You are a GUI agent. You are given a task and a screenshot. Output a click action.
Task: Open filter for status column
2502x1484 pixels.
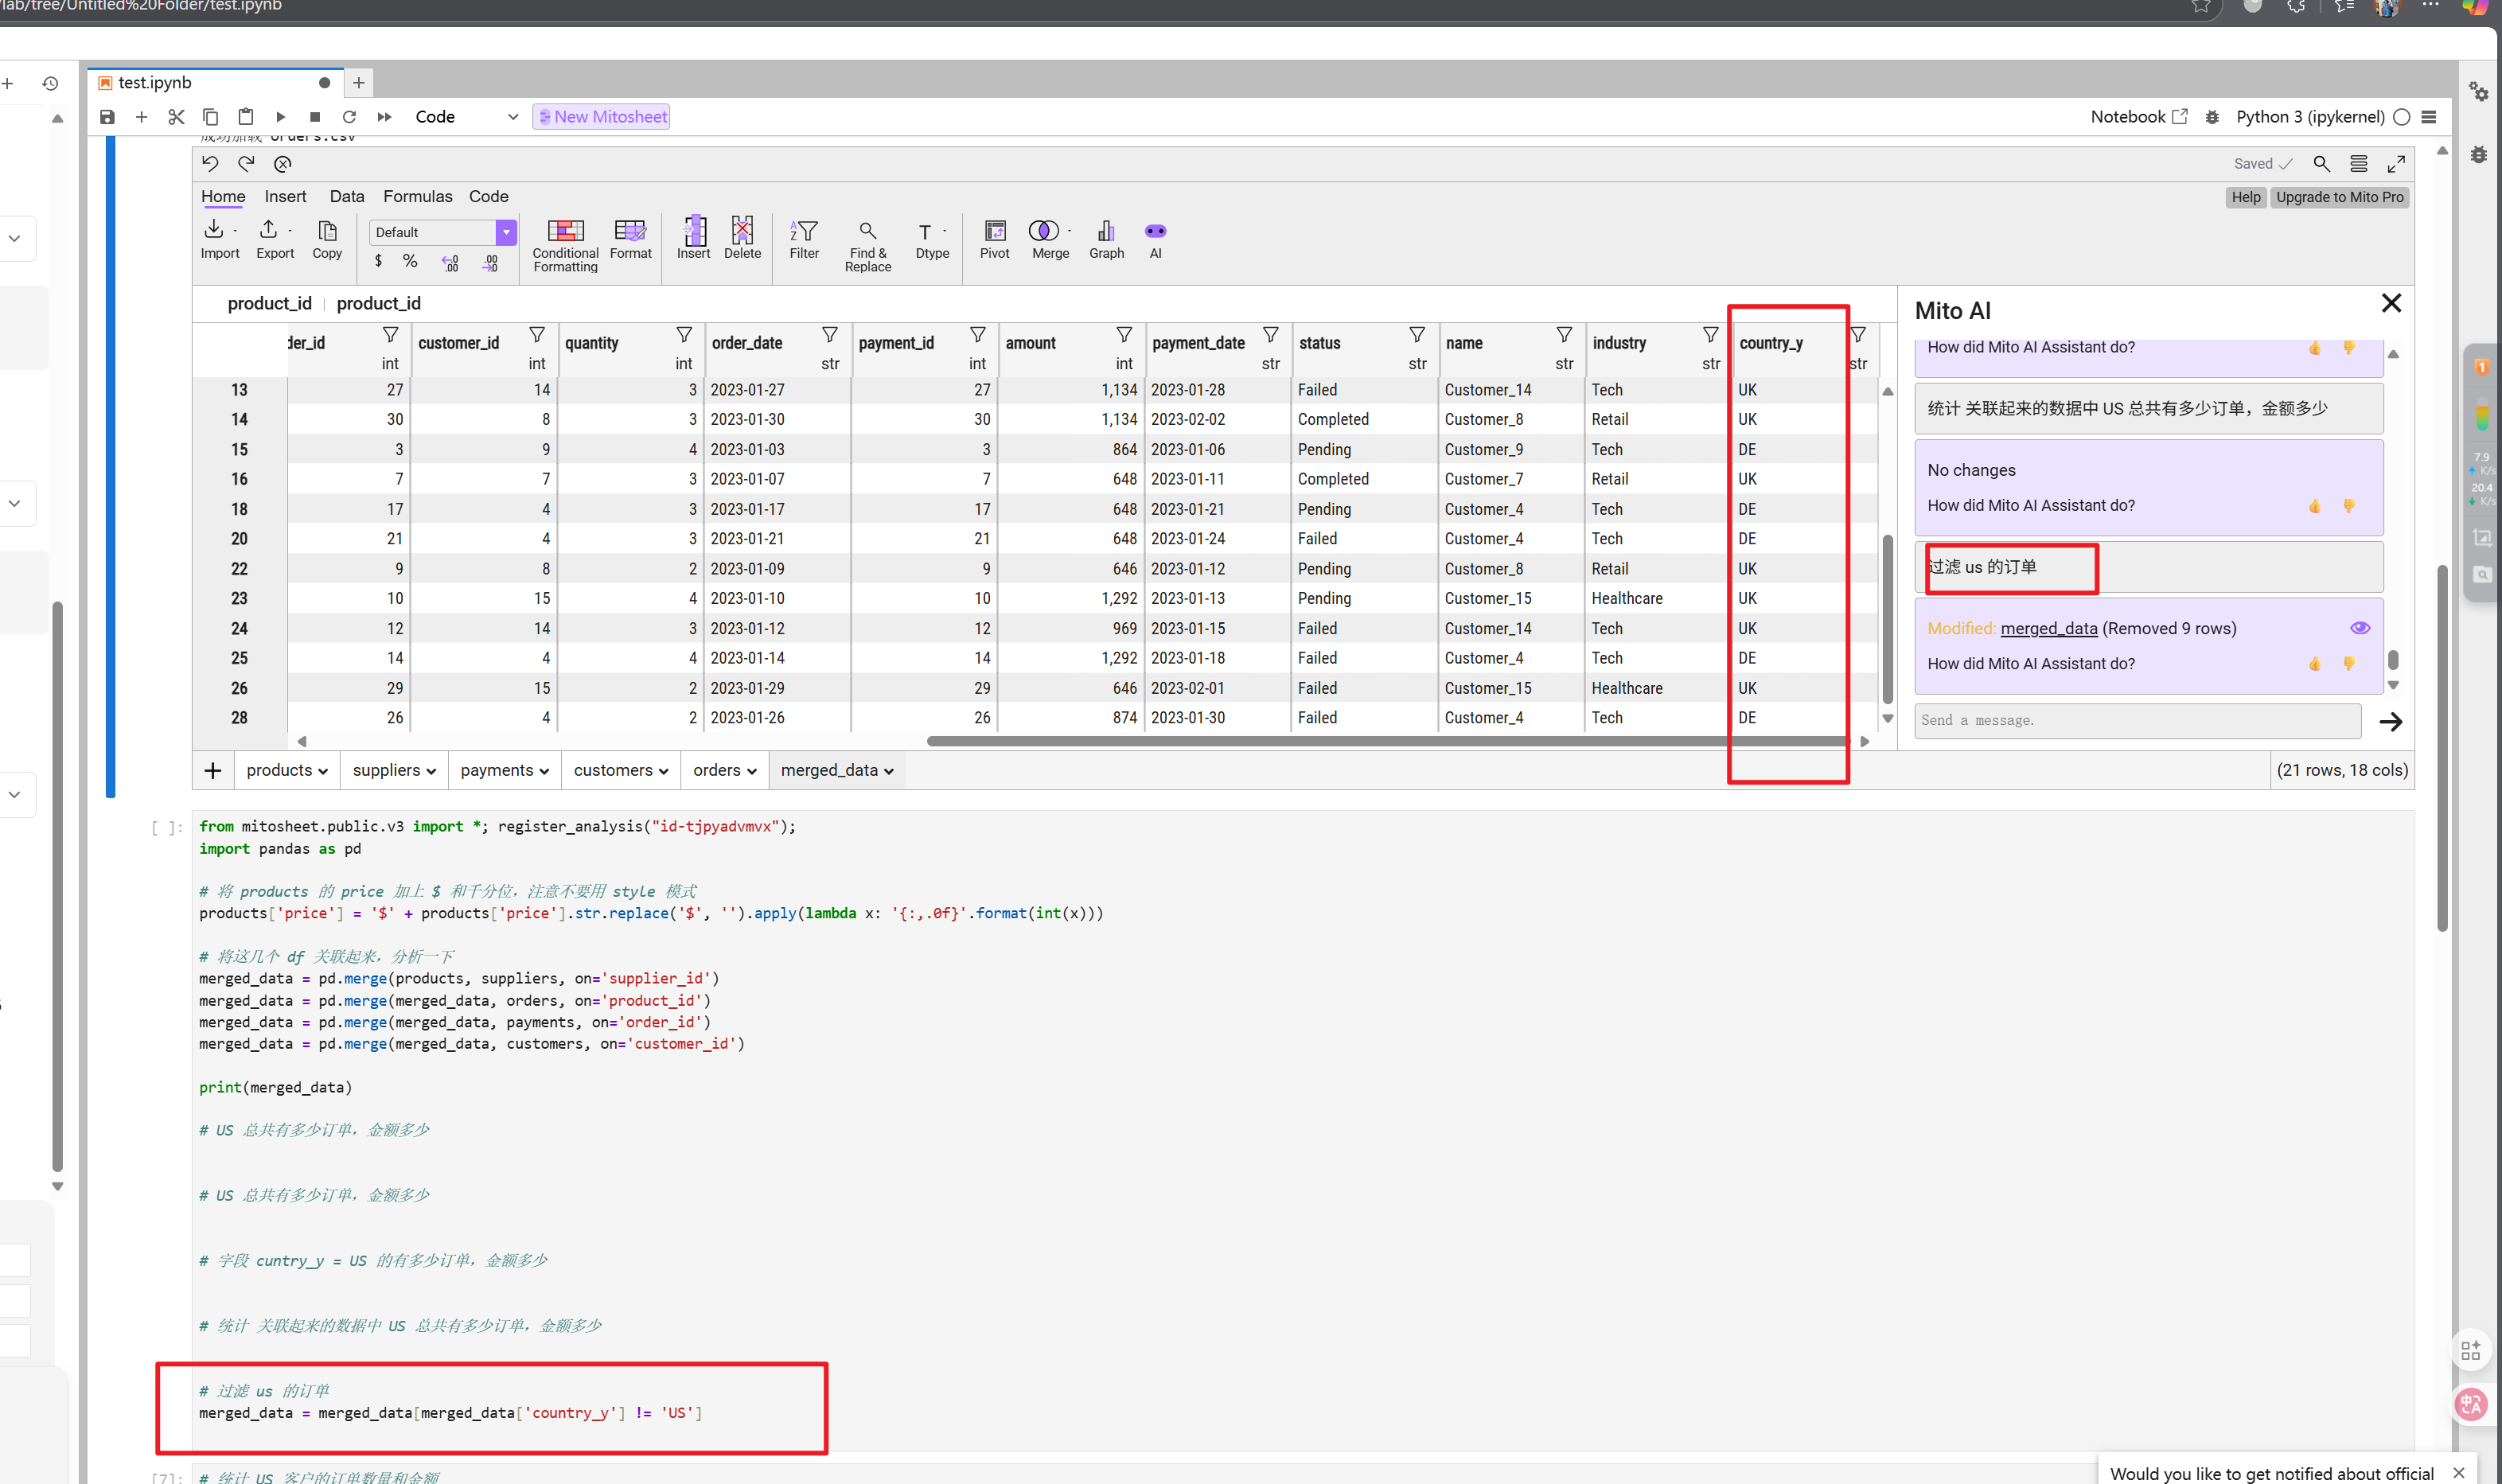click(1417, 334)
